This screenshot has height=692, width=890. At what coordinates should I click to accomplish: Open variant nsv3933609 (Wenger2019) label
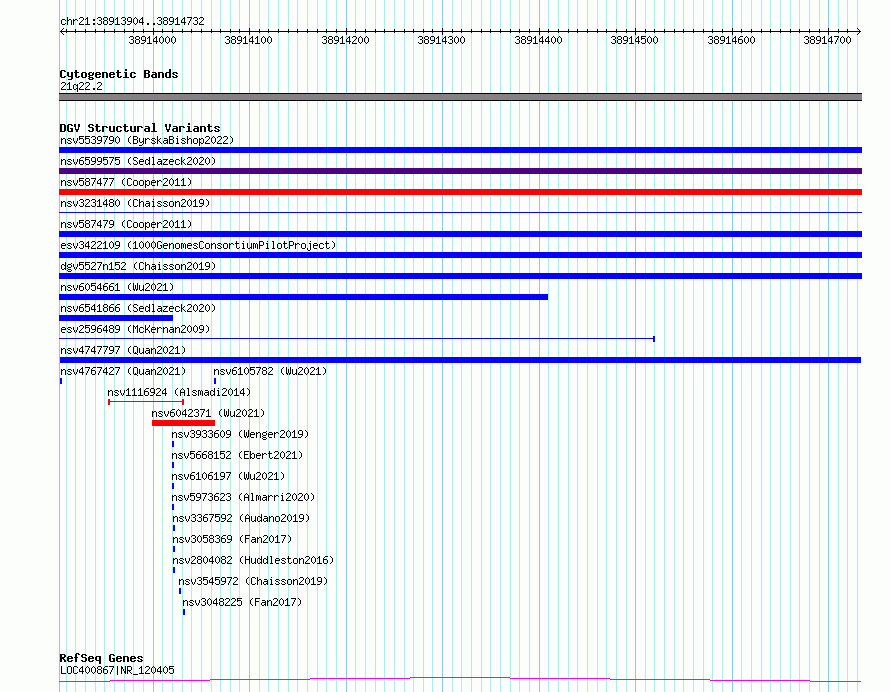[x=240, y=434]
